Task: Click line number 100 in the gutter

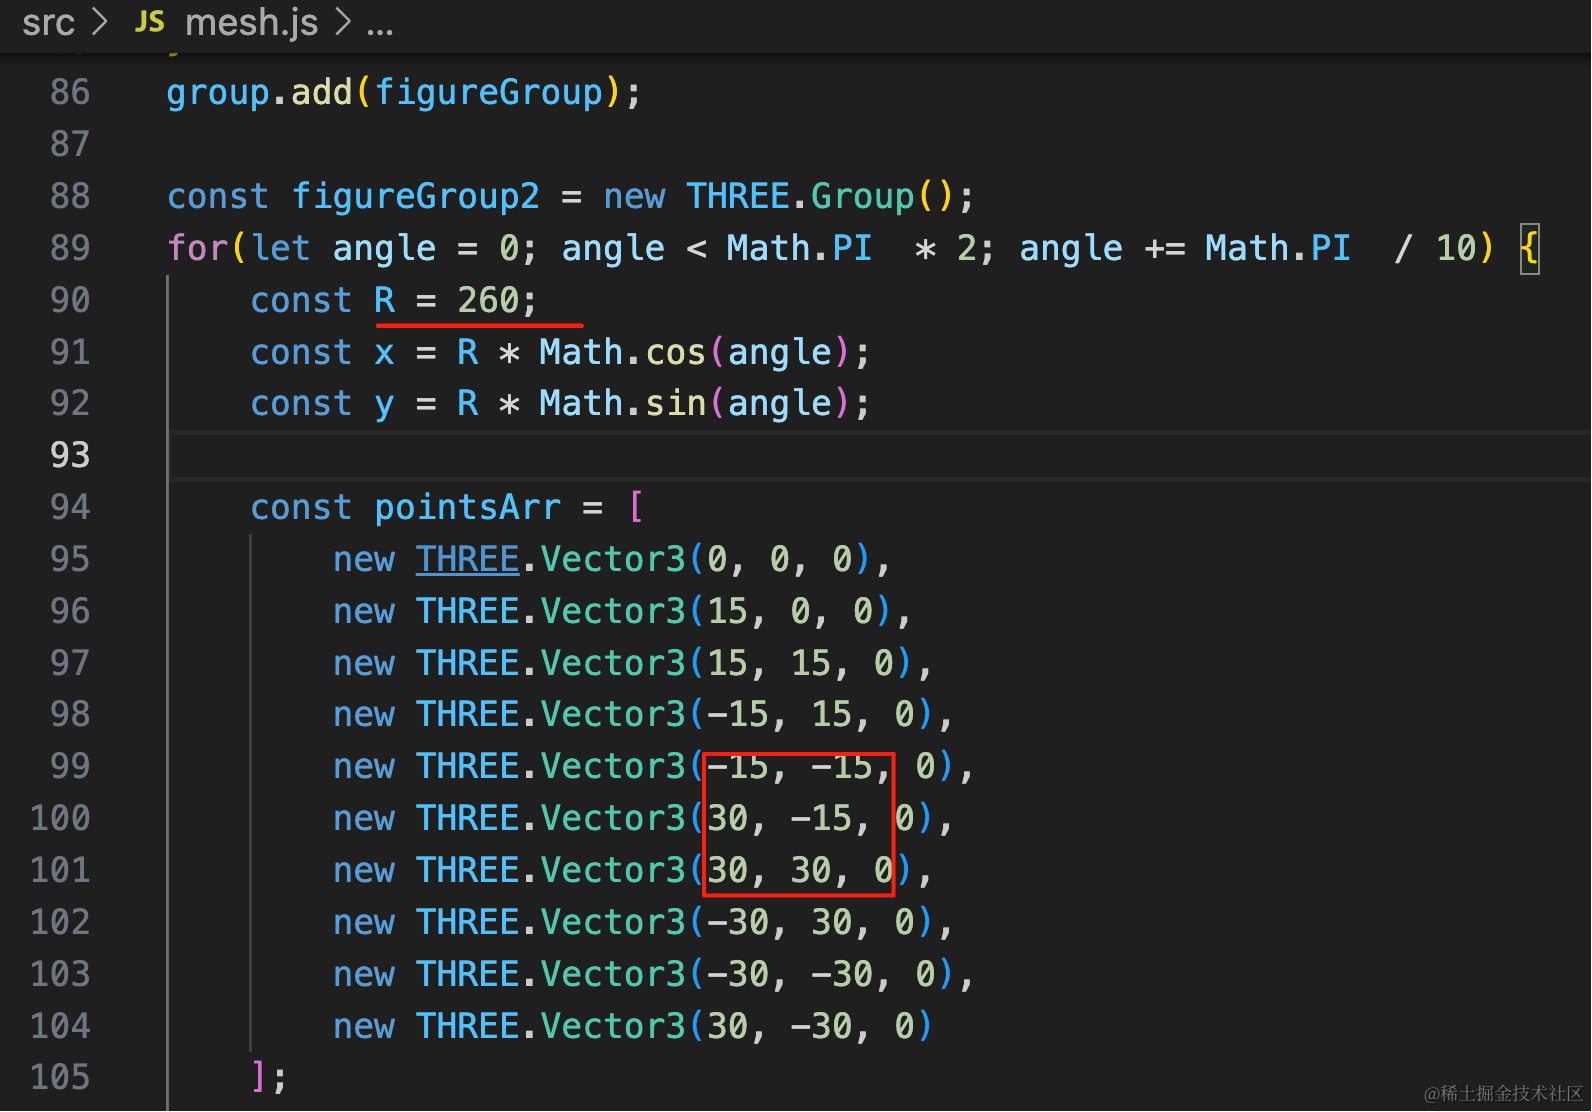Action: 60,818
